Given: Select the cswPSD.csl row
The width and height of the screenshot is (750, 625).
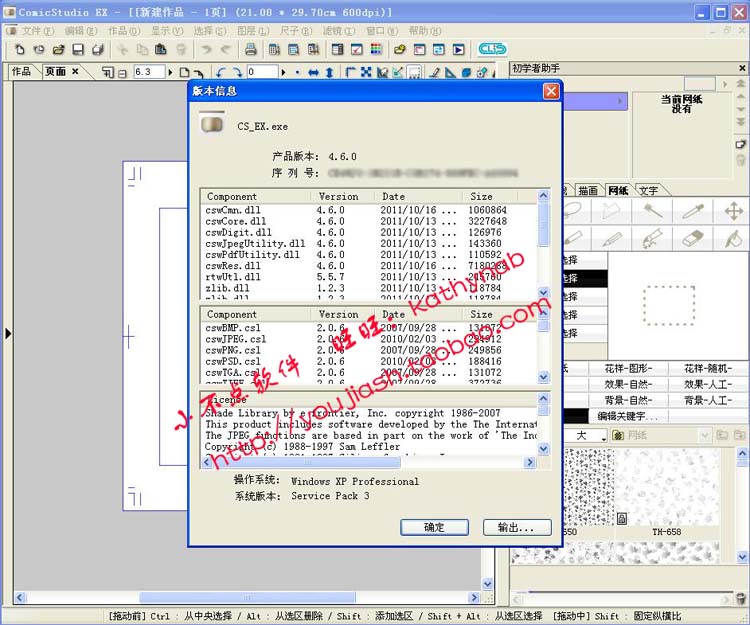Looking at the screenshot, I should 369,361.
